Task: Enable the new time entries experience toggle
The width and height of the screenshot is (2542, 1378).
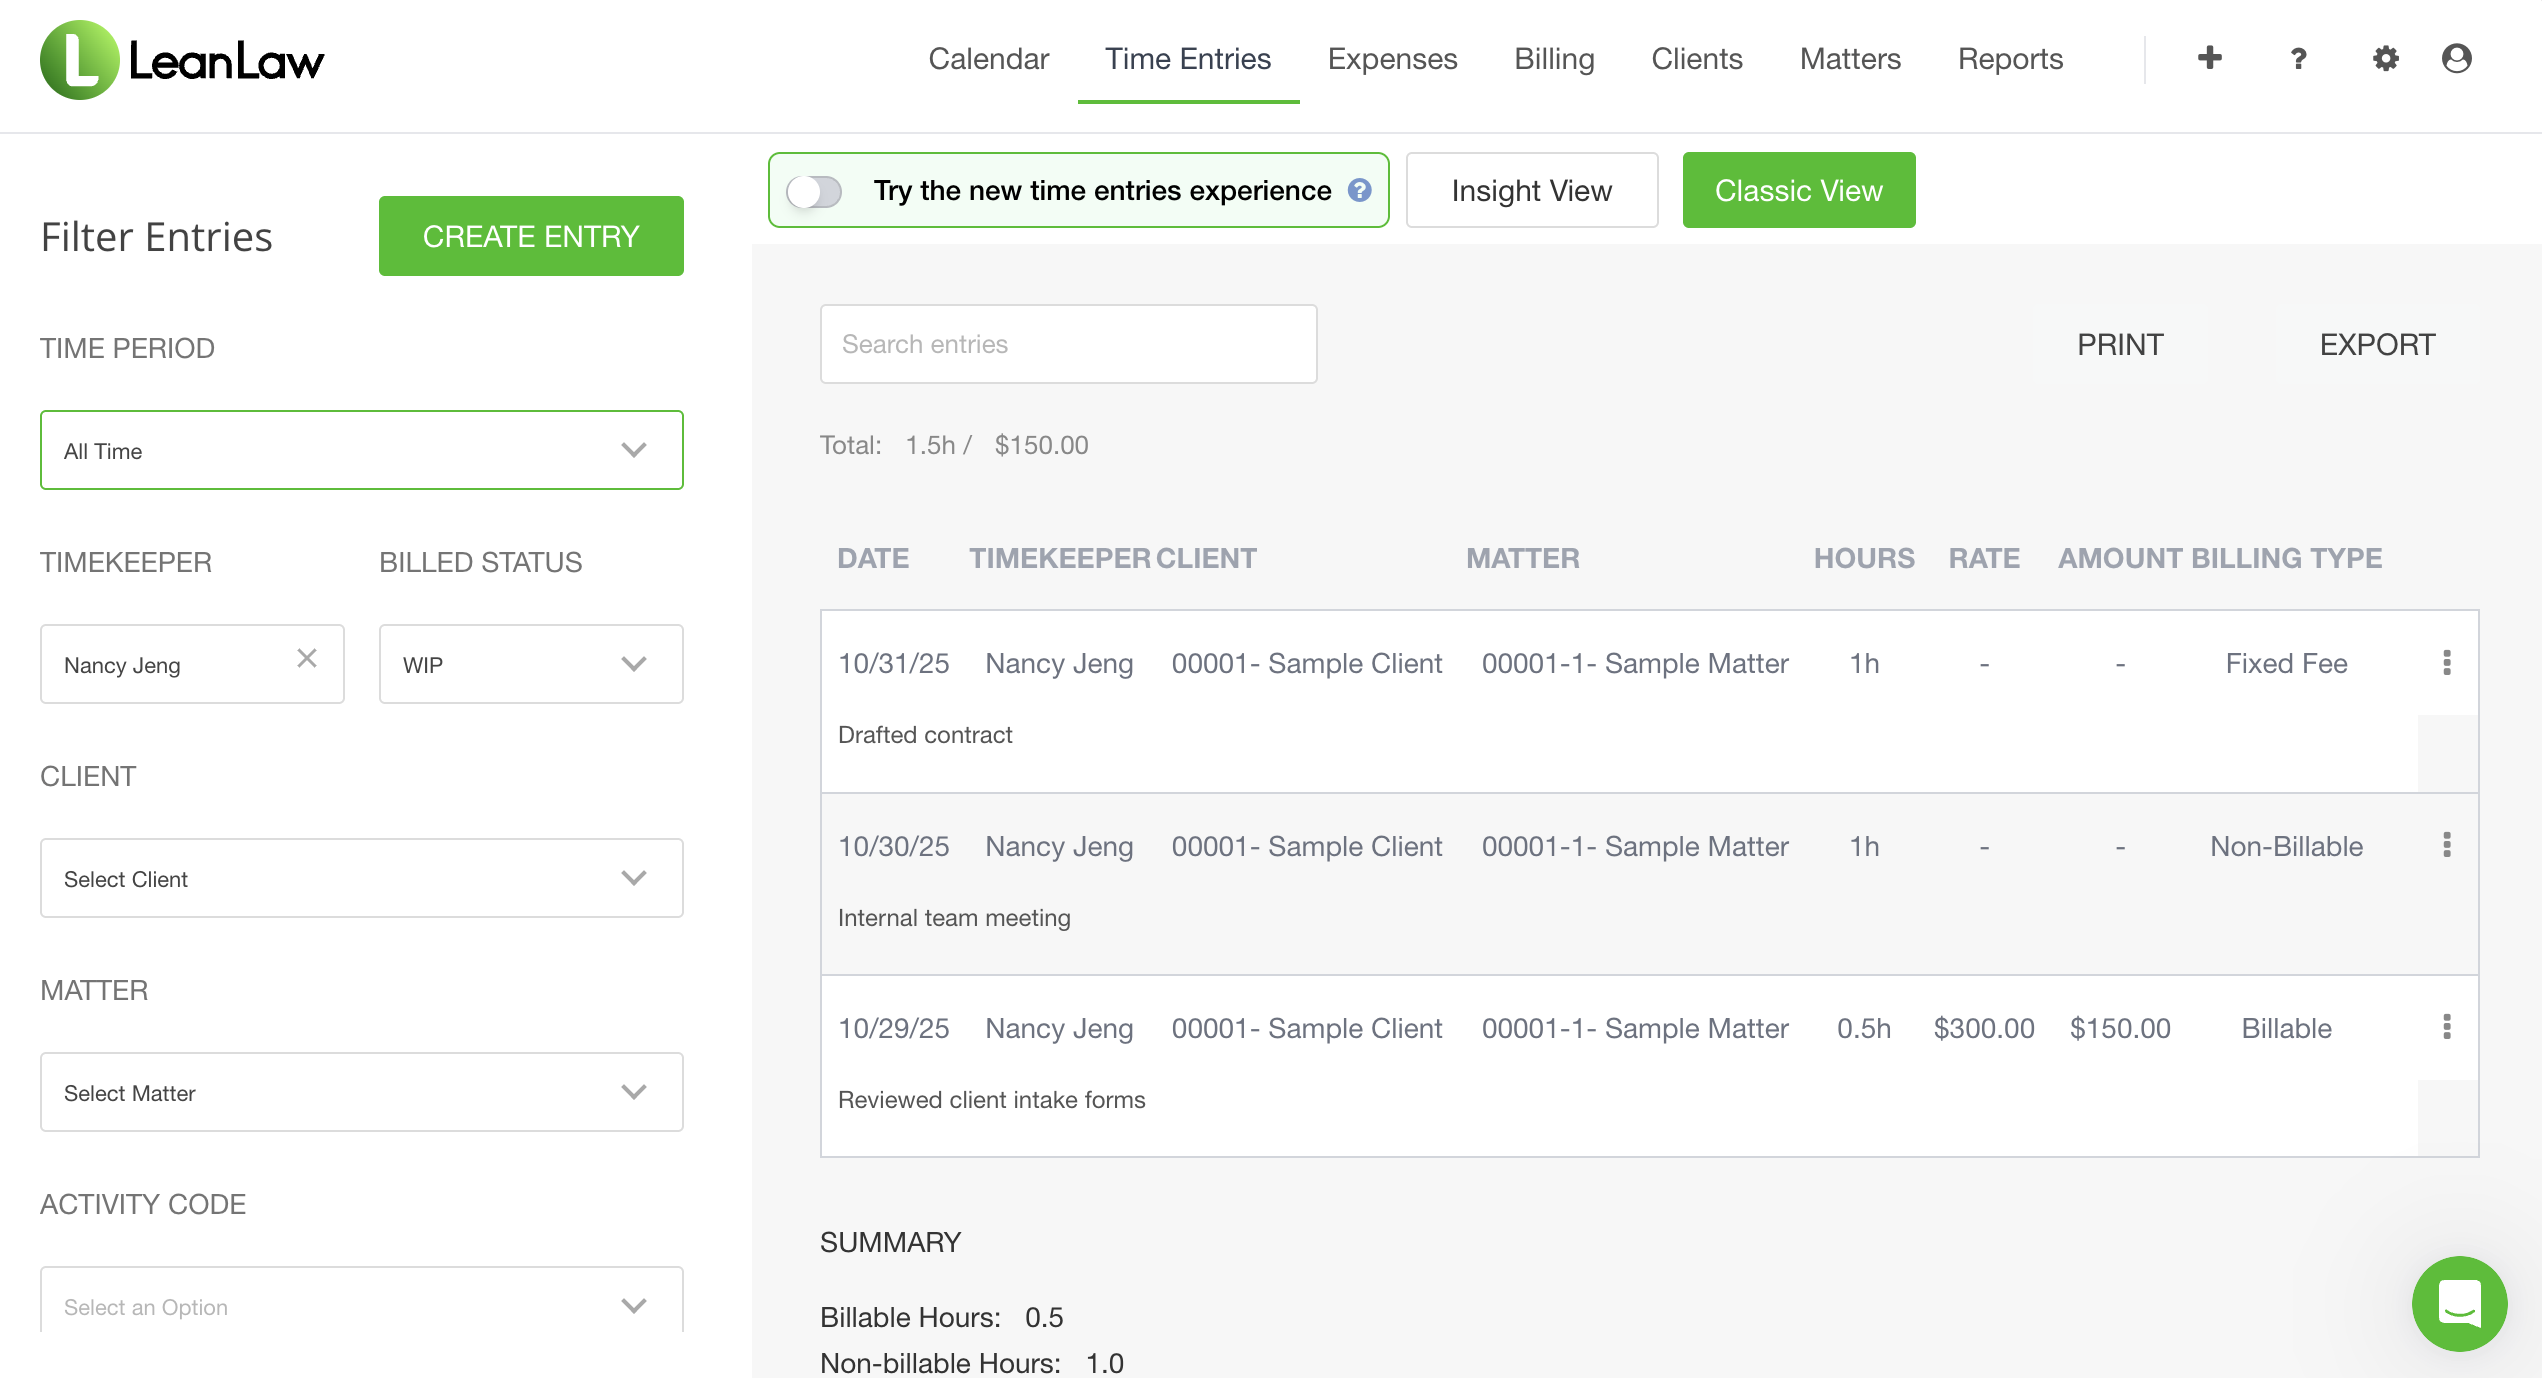Action: [x=814, y=191]
